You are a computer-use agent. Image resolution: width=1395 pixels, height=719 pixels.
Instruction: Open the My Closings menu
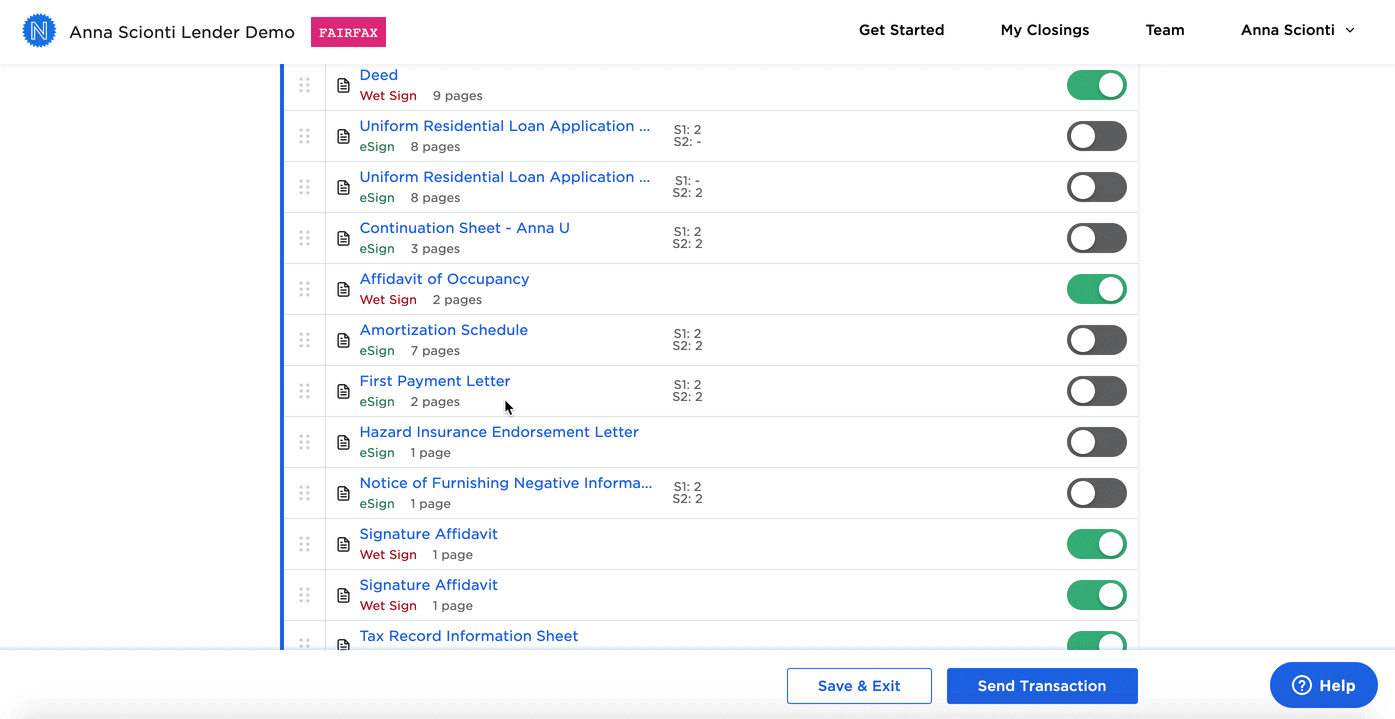point(1044,30)
